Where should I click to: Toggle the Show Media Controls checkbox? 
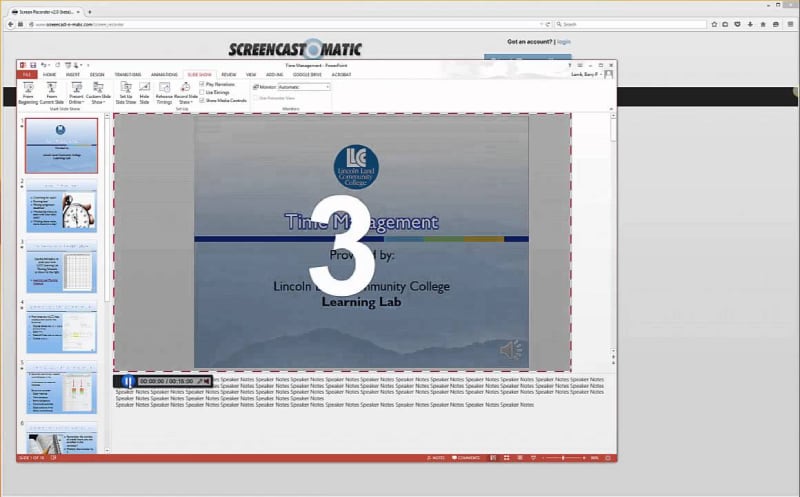pyautogui.click(x=202, y=101)
